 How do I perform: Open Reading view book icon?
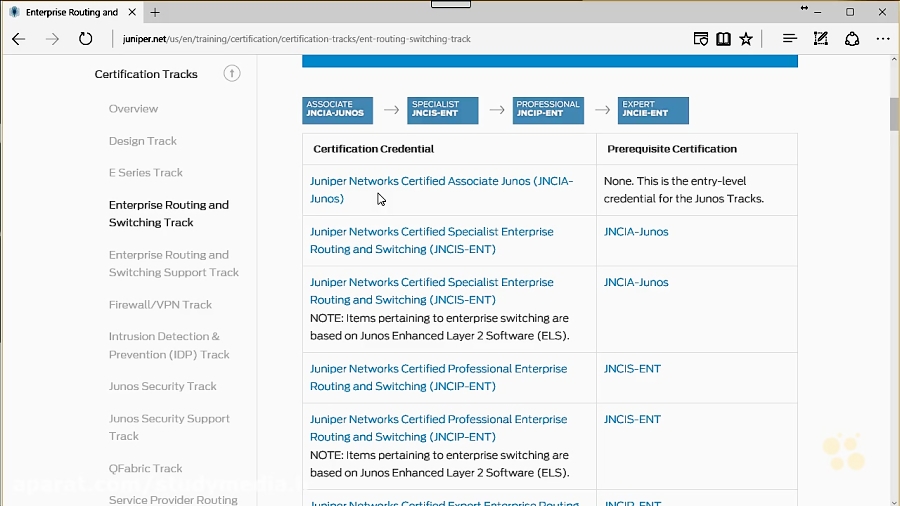[723, 39]
